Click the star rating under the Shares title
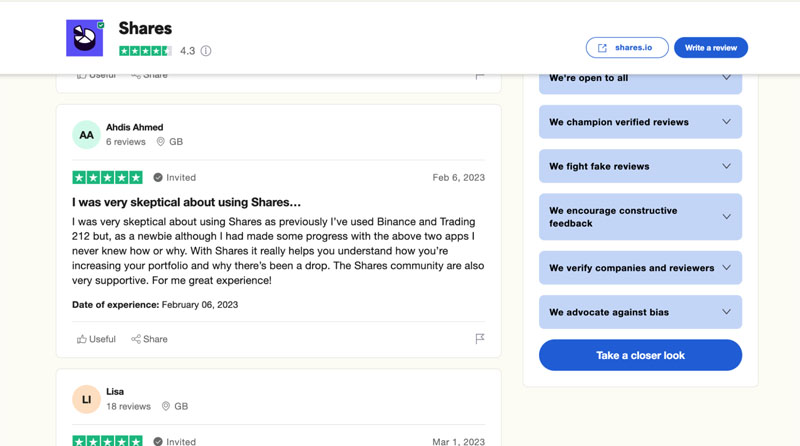The height and width of the screenshot is (446, 800). [145, 51]
